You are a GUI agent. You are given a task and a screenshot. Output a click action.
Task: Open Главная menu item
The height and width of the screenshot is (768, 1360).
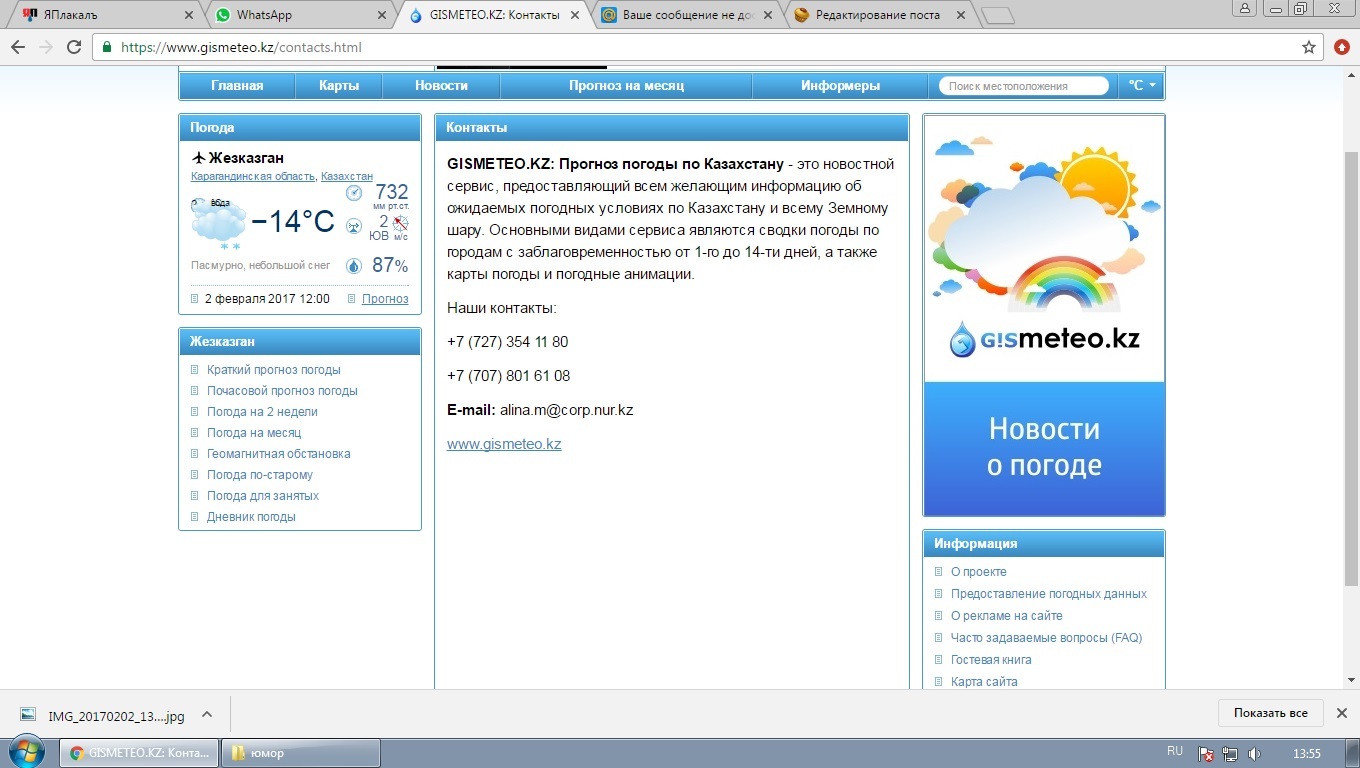pyautogui.click(x=237, y=86)
